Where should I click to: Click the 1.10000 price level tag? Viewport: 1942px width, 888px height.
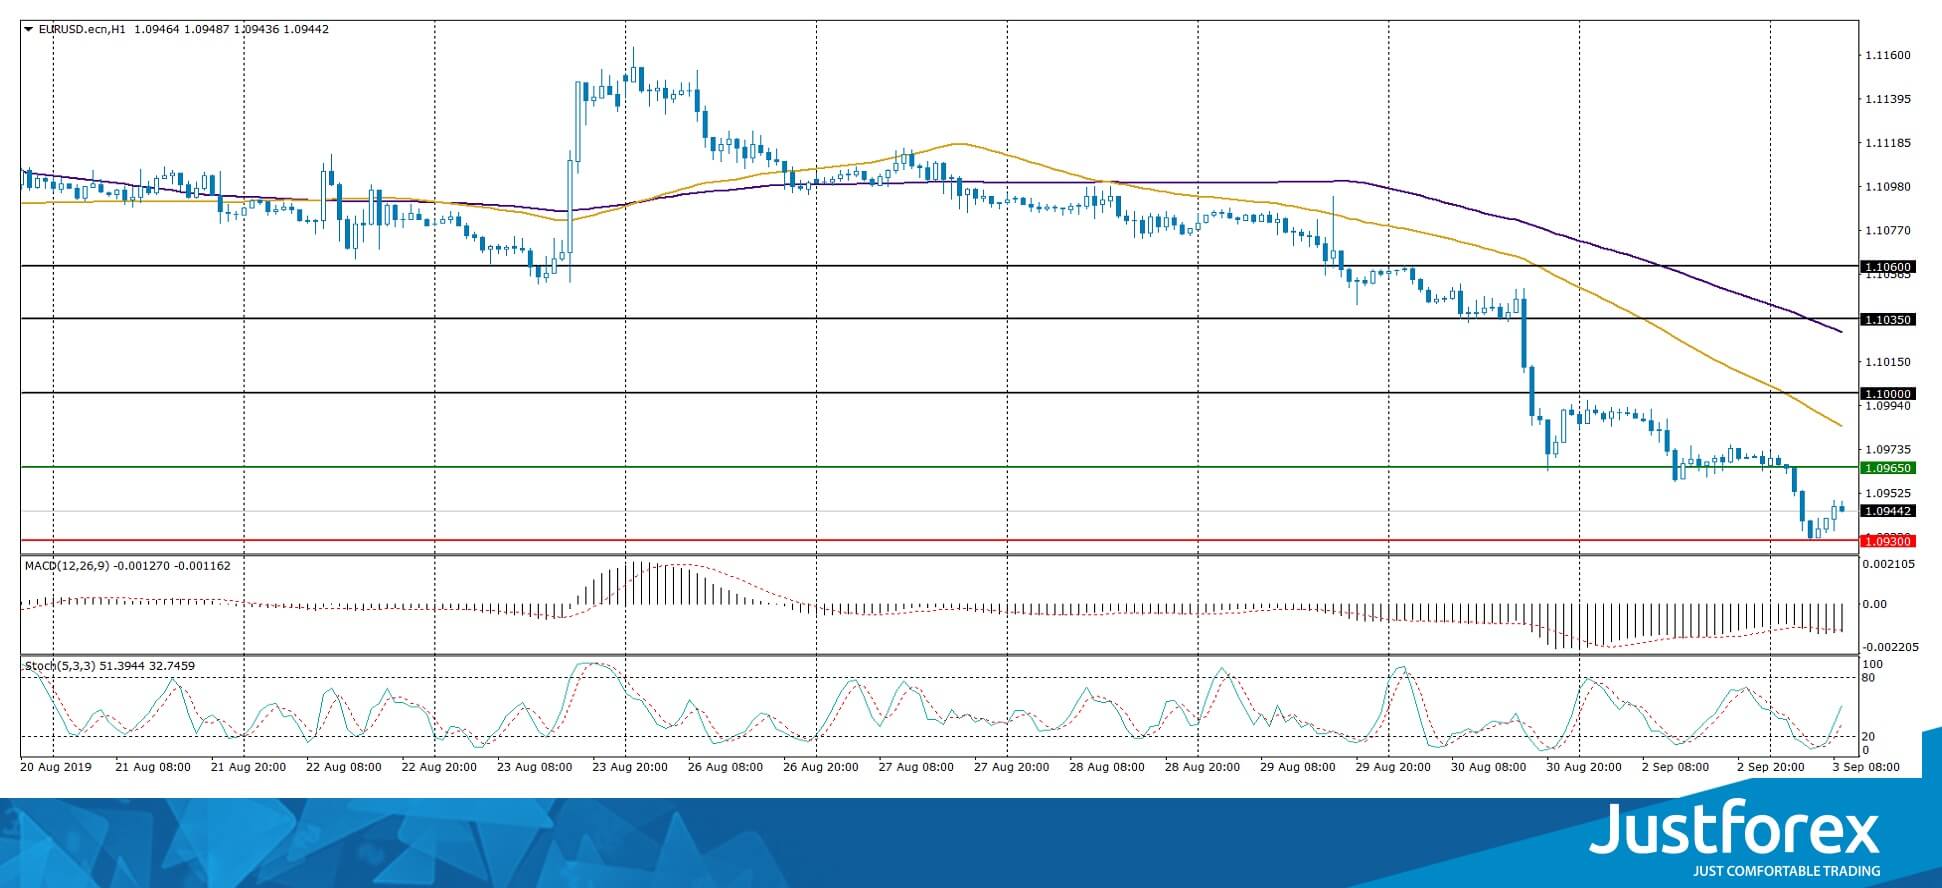[x=1887, y=394]
